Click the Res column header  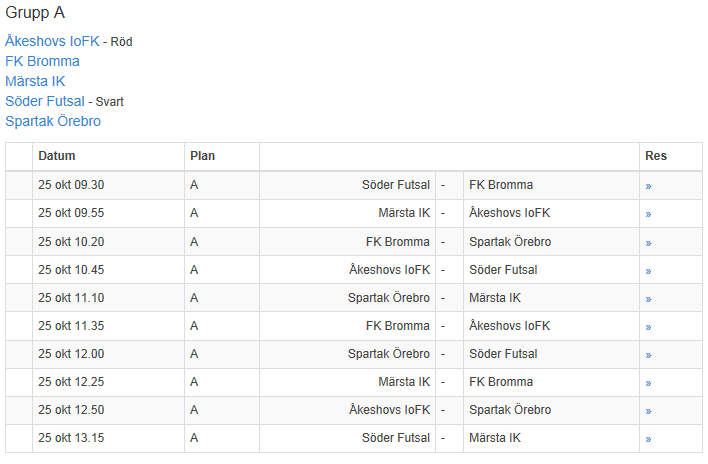pos(656,156)
